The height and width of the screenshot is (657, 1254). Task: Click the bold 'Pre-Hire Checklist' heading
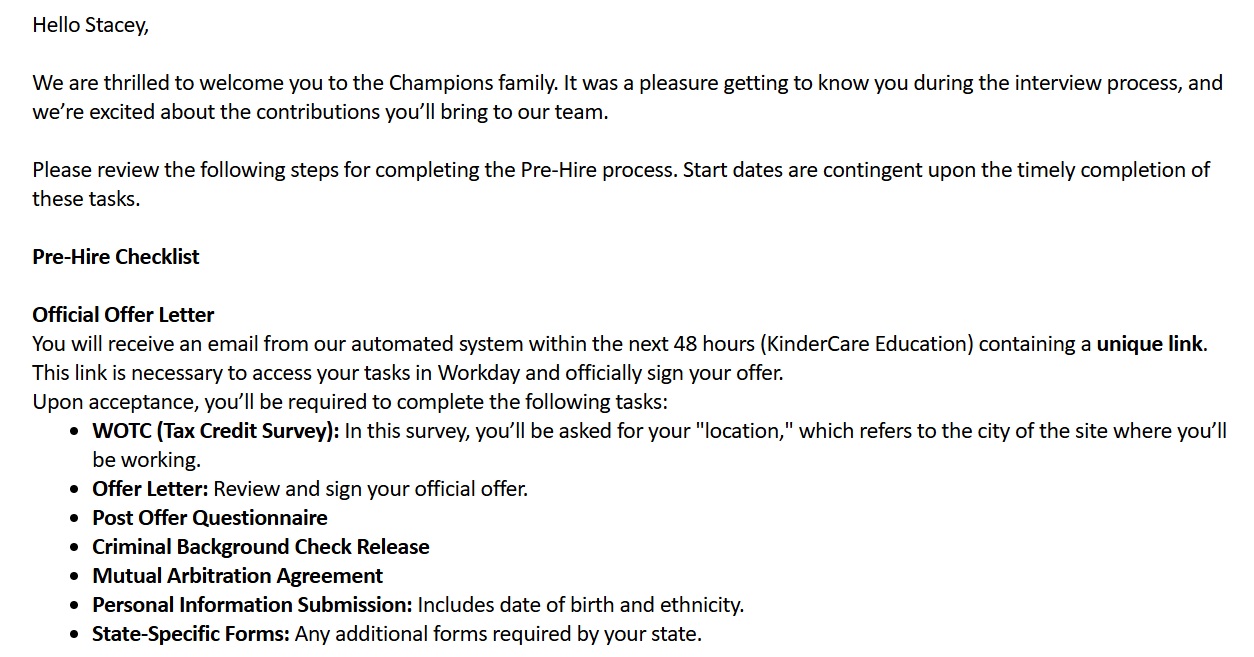point(115,257)
